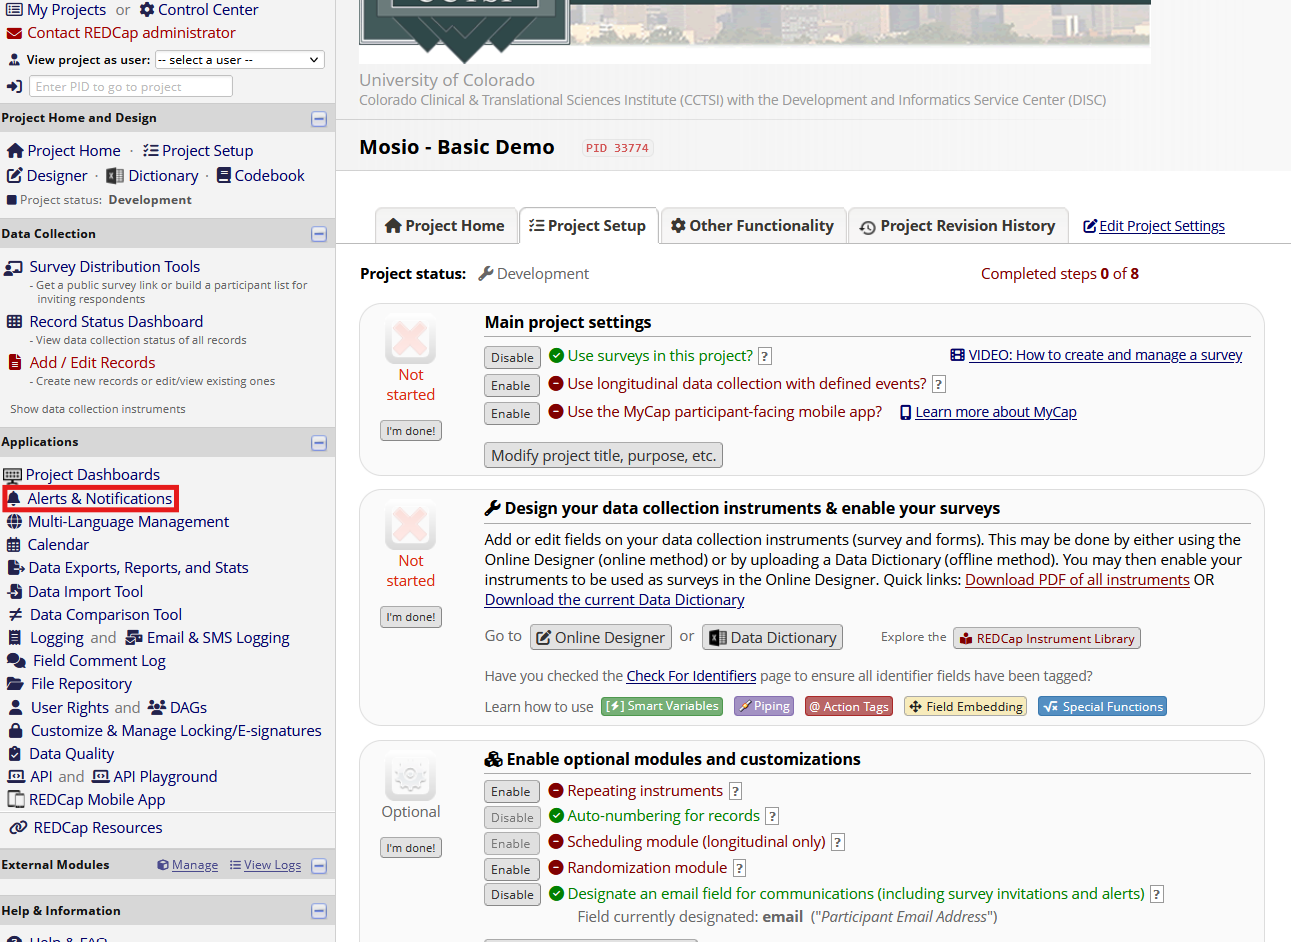Mark optional modules step as done
This screenshot has height=942, width=1291.
tap(411, 848)
